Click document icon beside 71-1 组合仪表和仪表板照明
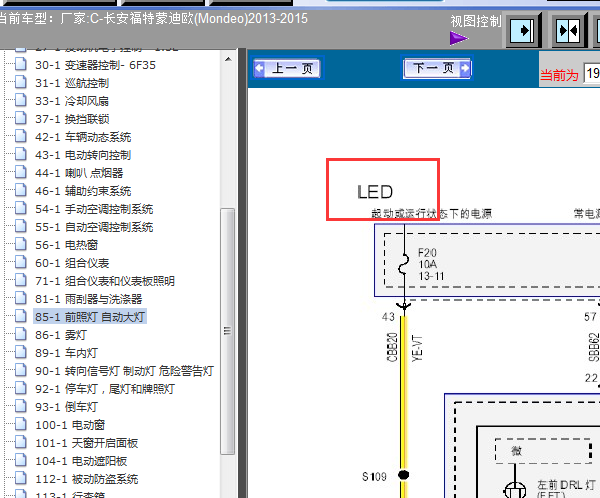600x498 pixels. [x=21, y=280]
